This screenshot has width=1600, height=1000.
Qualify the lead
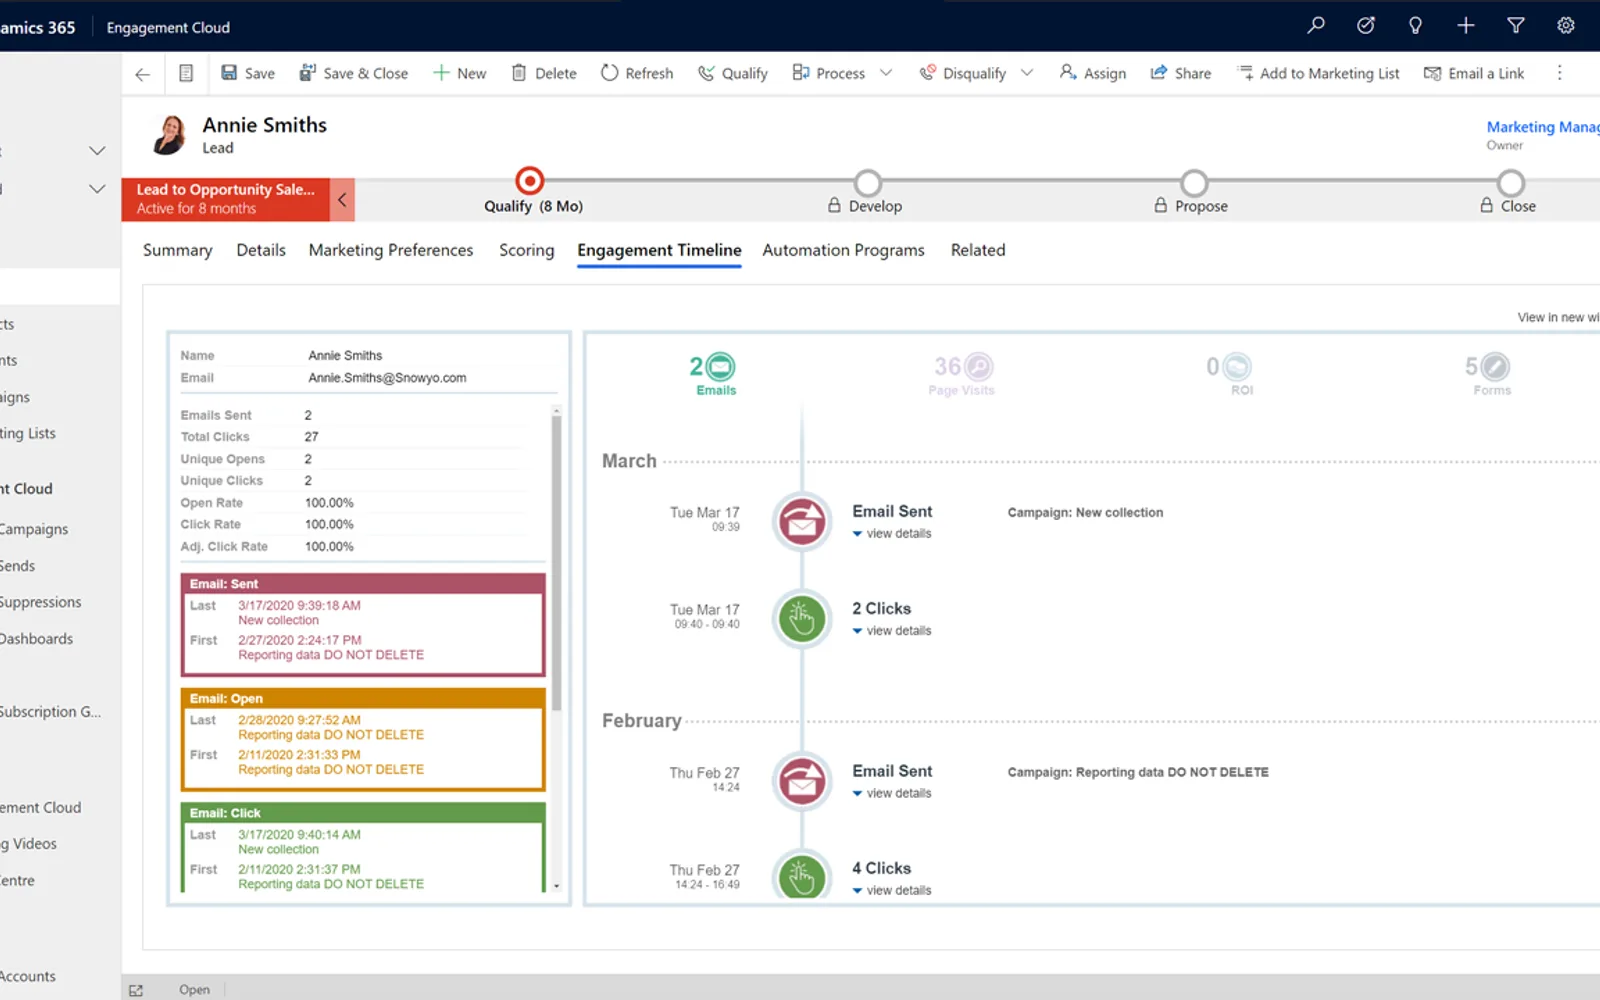click(733, 73)
